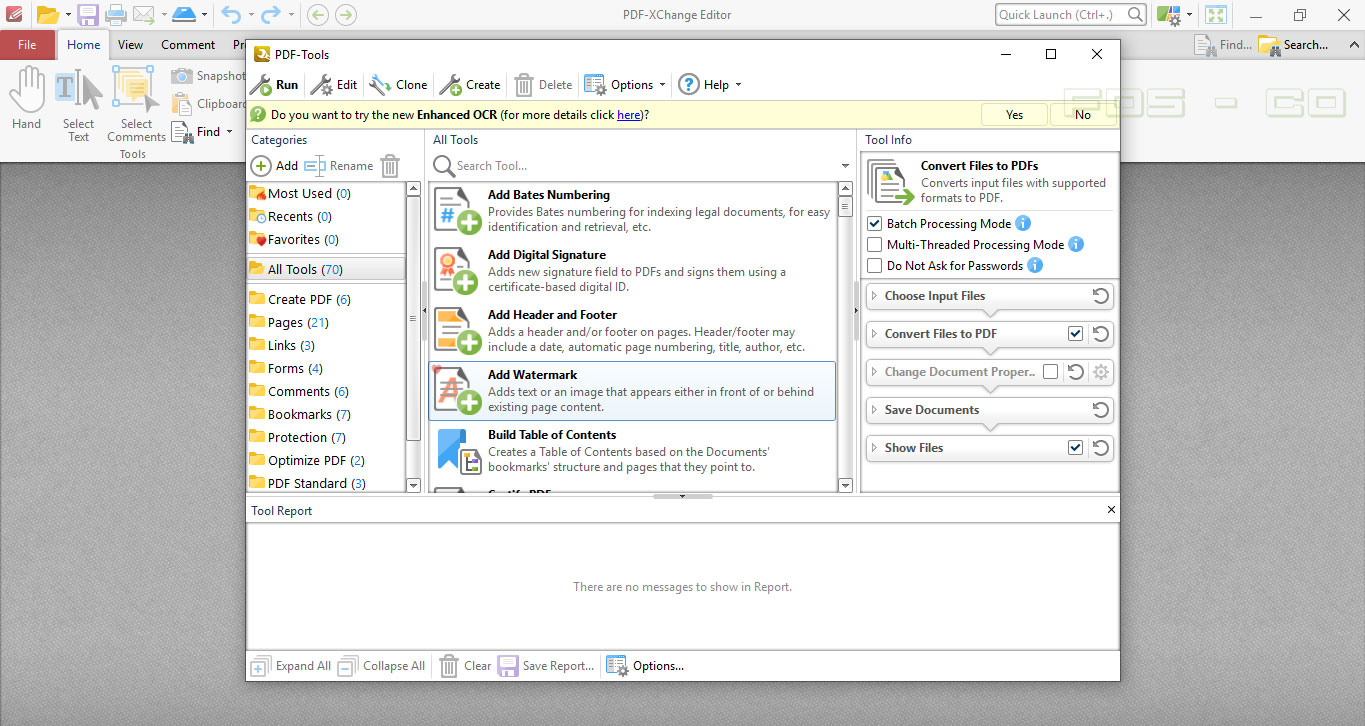Expand the Convert Files to PDF step
The width and height of the screenshot is (1365, 726).
click(x=874, y=334)
